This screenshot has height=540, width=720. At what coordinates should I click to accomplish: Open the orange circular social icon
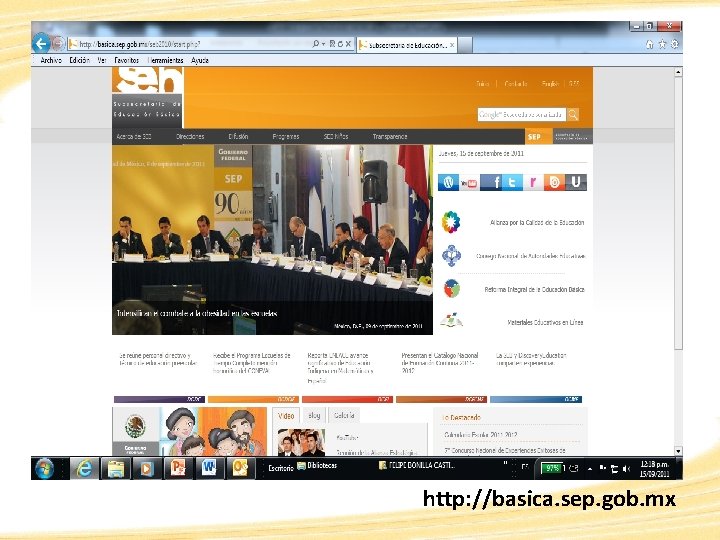pyautogui.click(x=554, y=183)
